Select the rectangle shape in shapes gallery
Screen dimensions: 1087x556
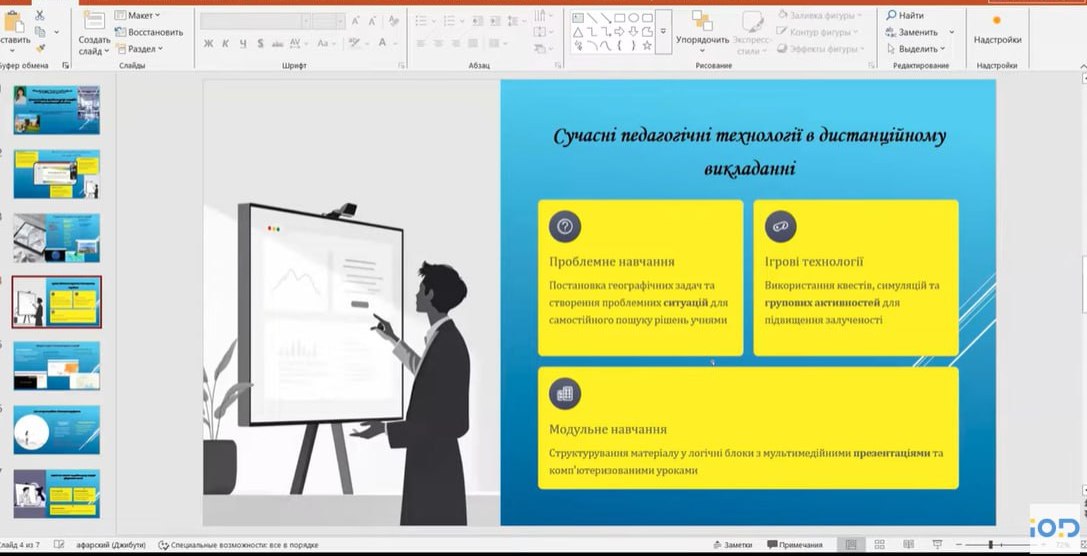tap(620, 17)
